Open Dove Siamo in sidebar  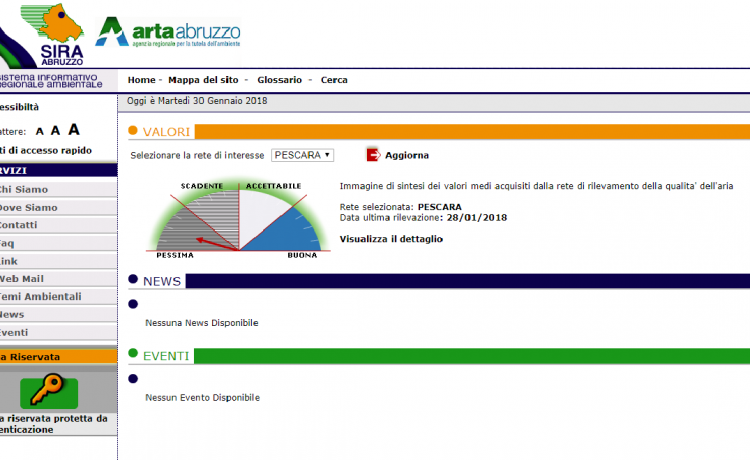pyautogui.click(x=28, y=207)
